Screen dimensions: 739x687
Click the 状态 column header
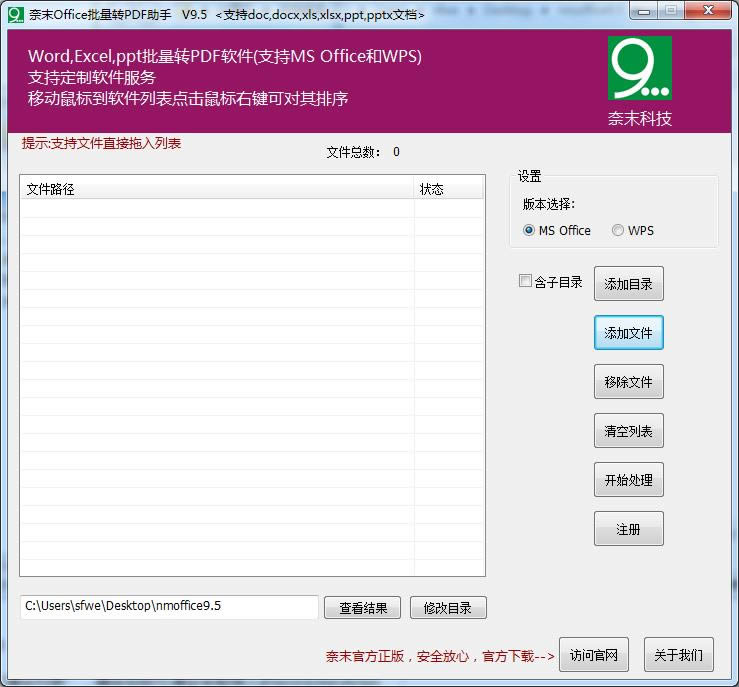tap(449, 189)
